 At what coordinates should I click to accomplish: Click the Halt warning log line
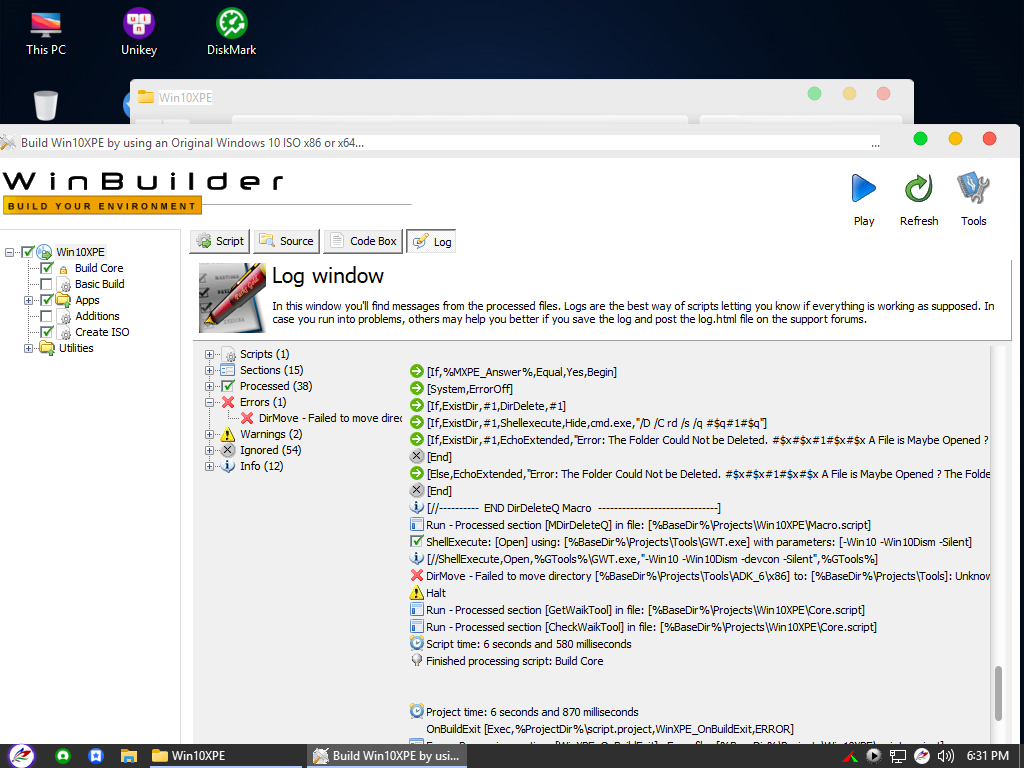click(x=436, y=593)
